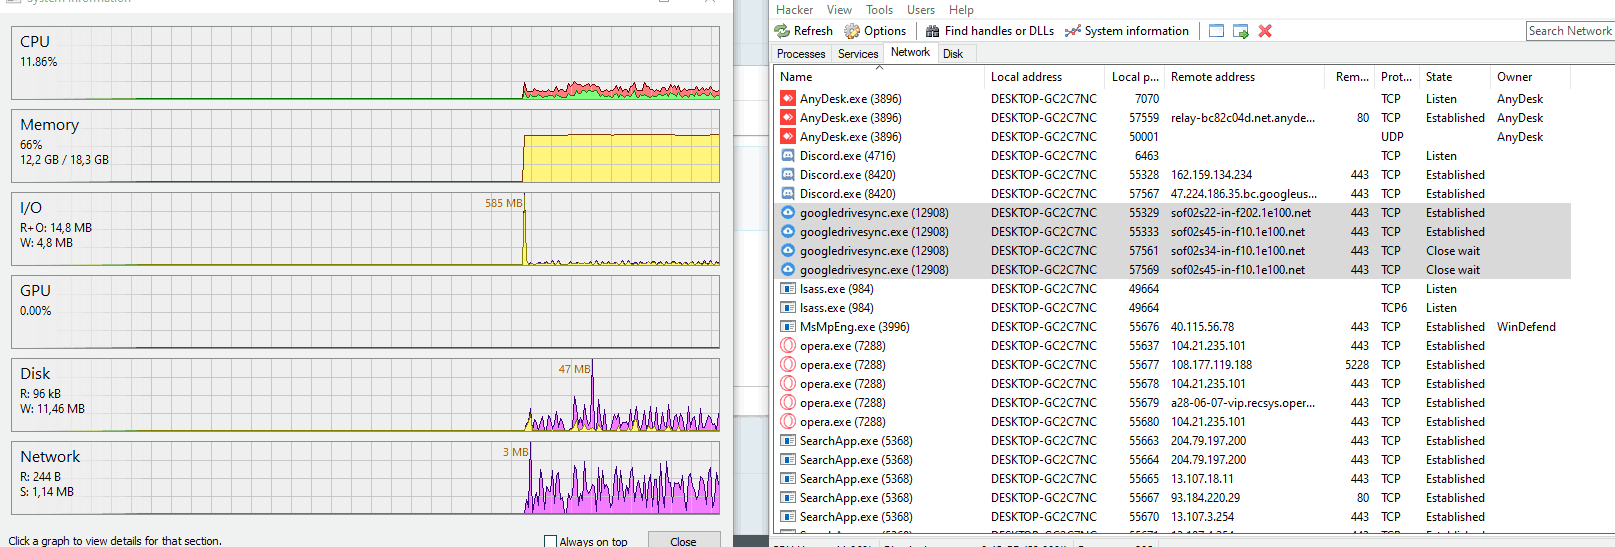
Task: Open System information from the toolbar
Action: pyautogui.click(x=1127, y=31)
